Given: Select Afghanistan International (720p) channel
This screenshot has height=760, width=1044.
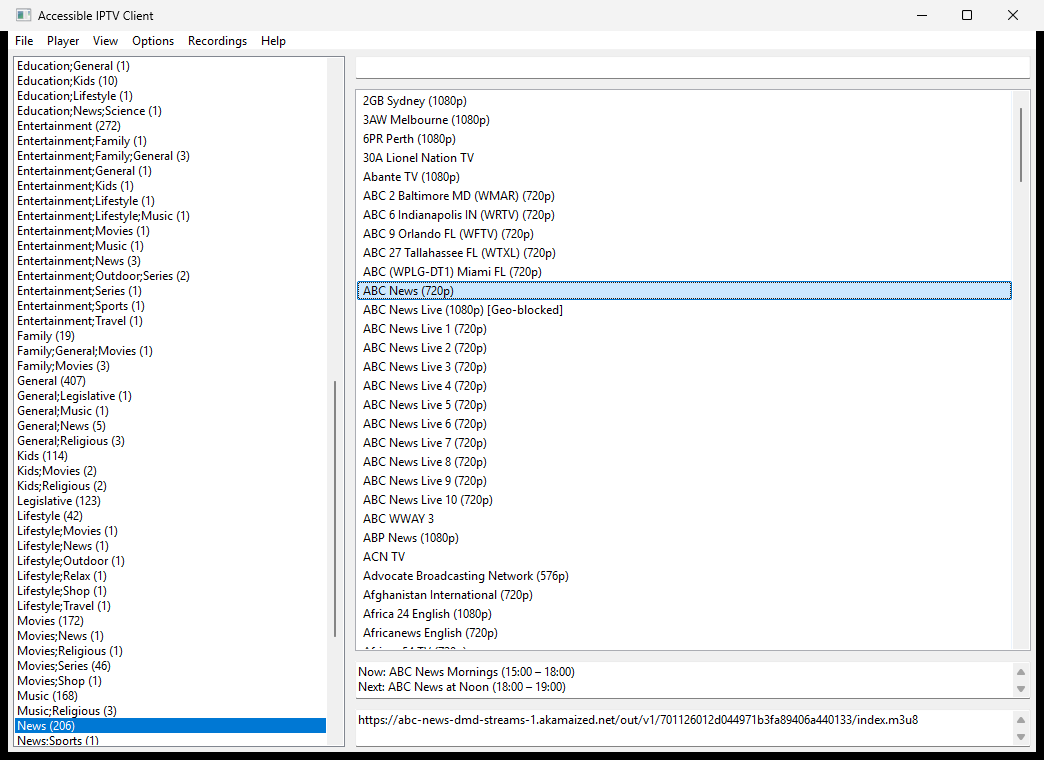Looking at the screenshot, I should [684, 594].
